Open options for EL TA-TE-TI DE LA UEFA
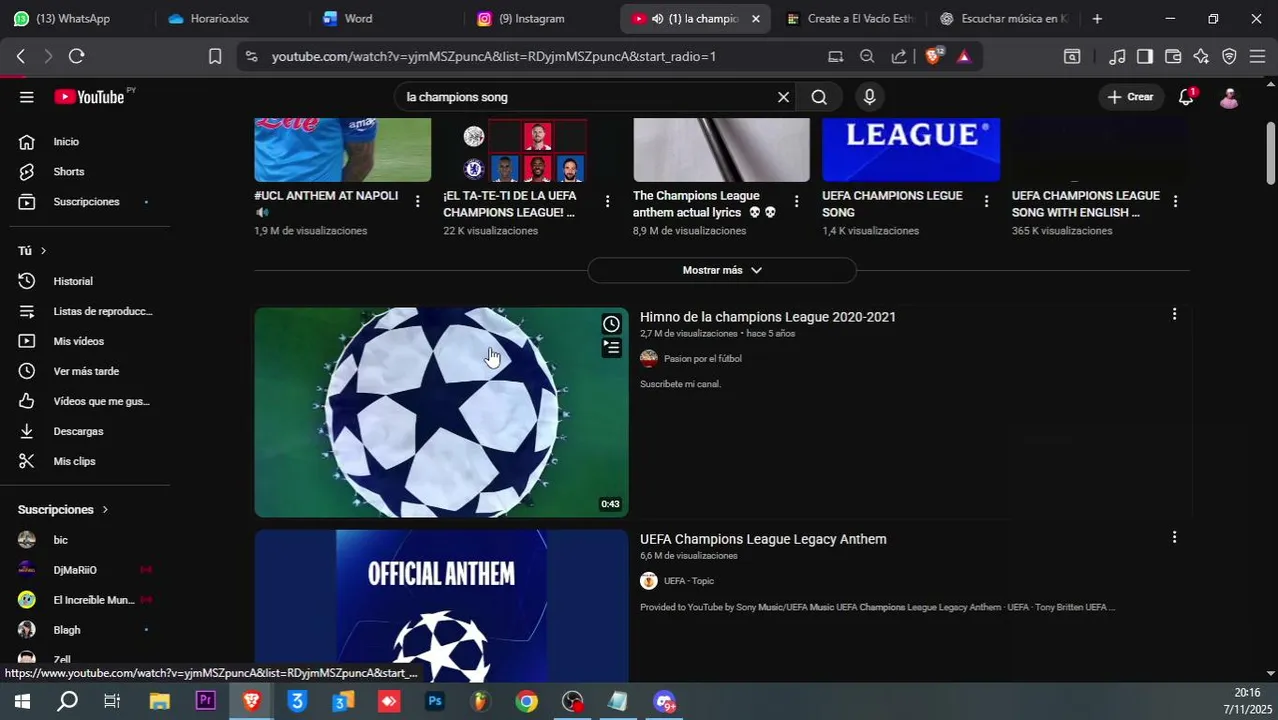1278x720 pixels. click(607, 201)
